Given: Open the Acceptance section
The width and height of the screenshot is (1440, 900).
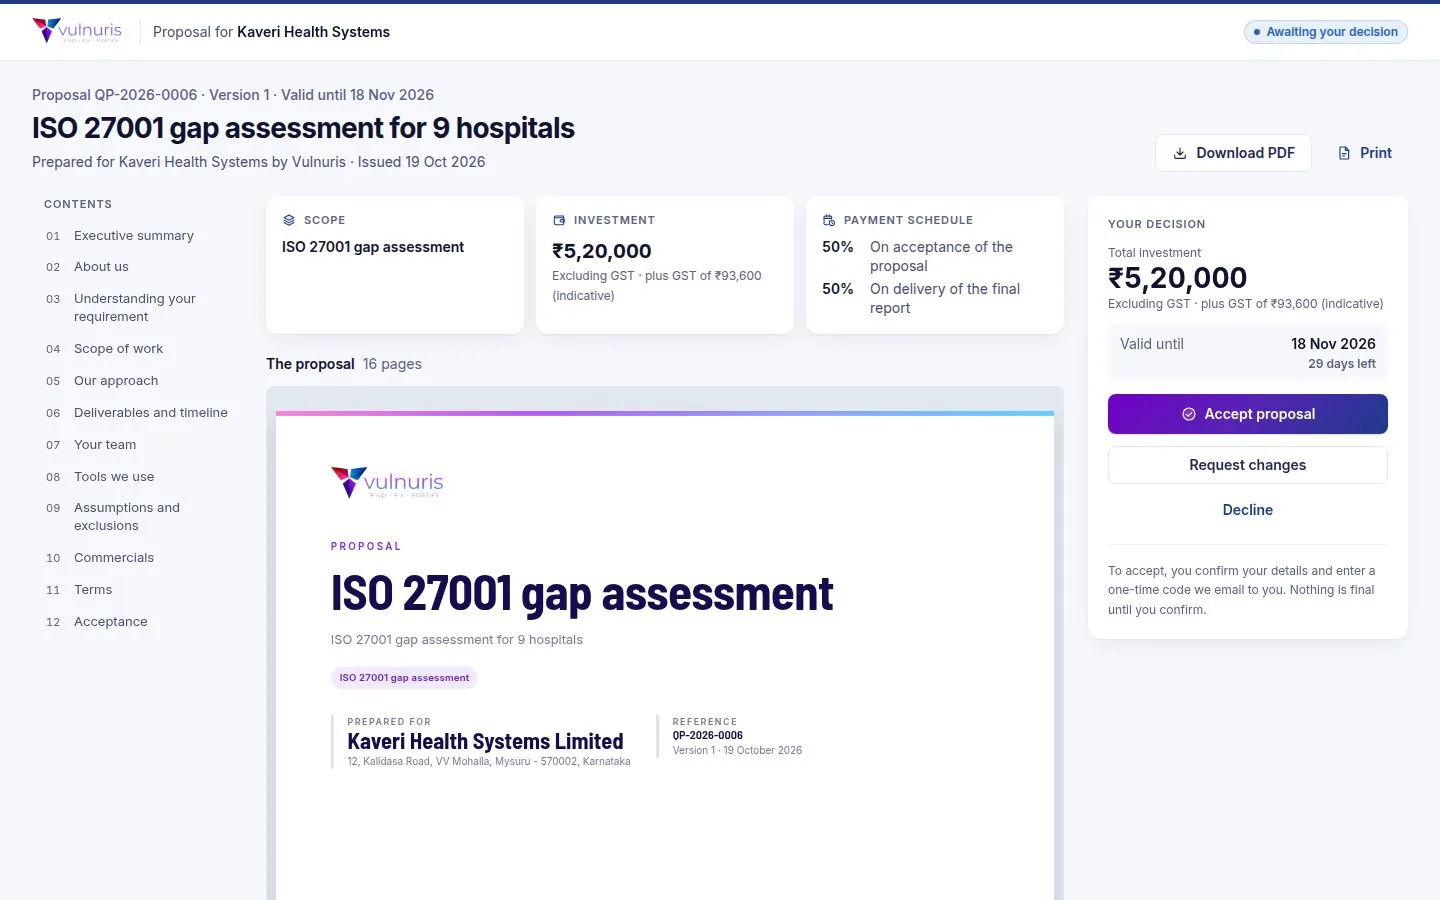Looking at the screenshot, I should 110,622.
